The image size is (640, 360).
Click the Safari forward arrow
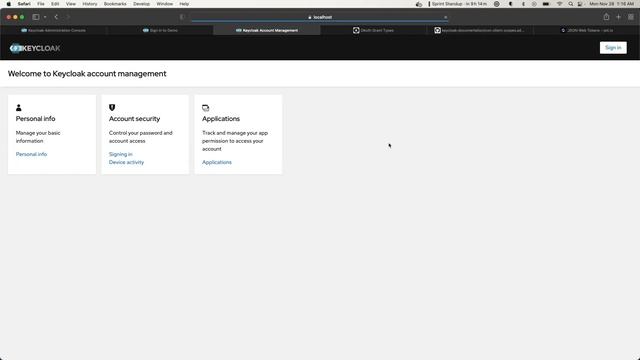[x=68, y=17]
